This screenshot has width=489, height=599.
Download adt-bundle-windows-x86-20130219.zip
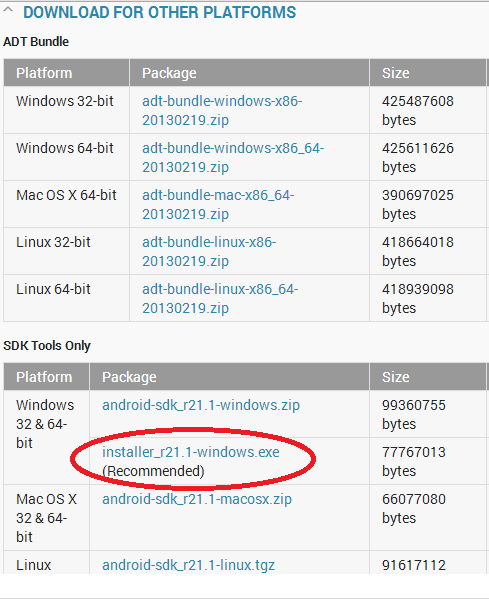pyautogui.click(x=222, y=110)
